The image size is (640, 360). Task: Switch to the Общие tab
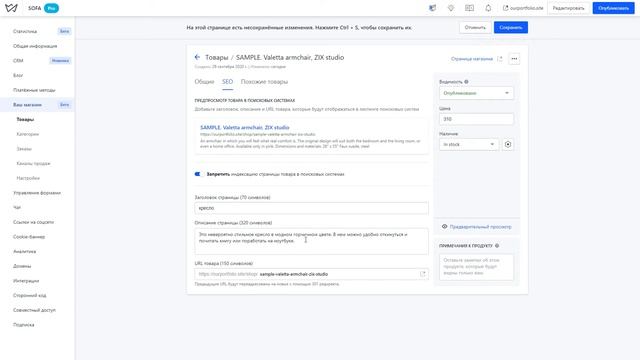click(204, 82)
